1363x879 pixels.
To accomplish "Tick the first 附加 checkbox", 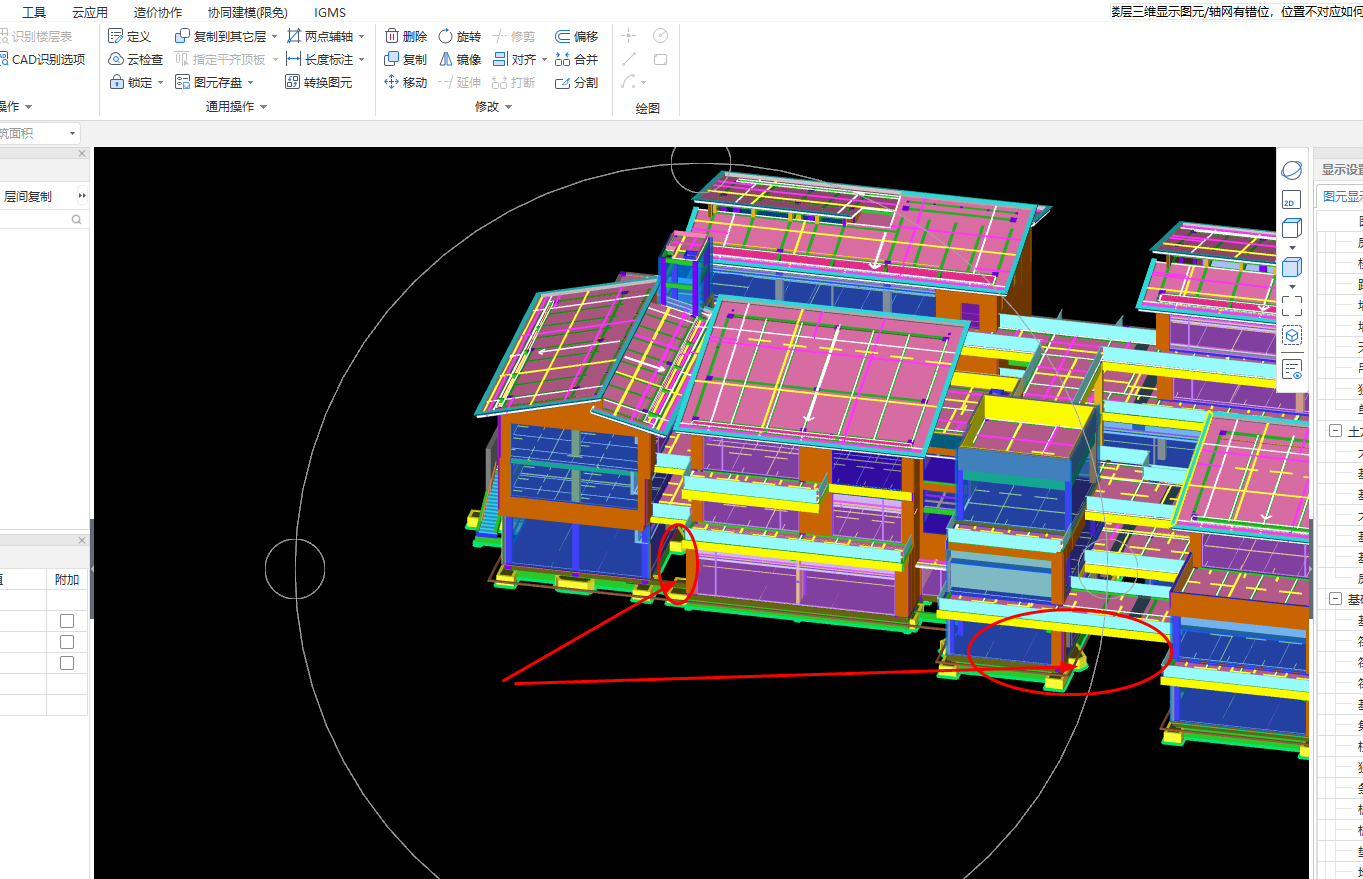I will [x=67, y=621].
